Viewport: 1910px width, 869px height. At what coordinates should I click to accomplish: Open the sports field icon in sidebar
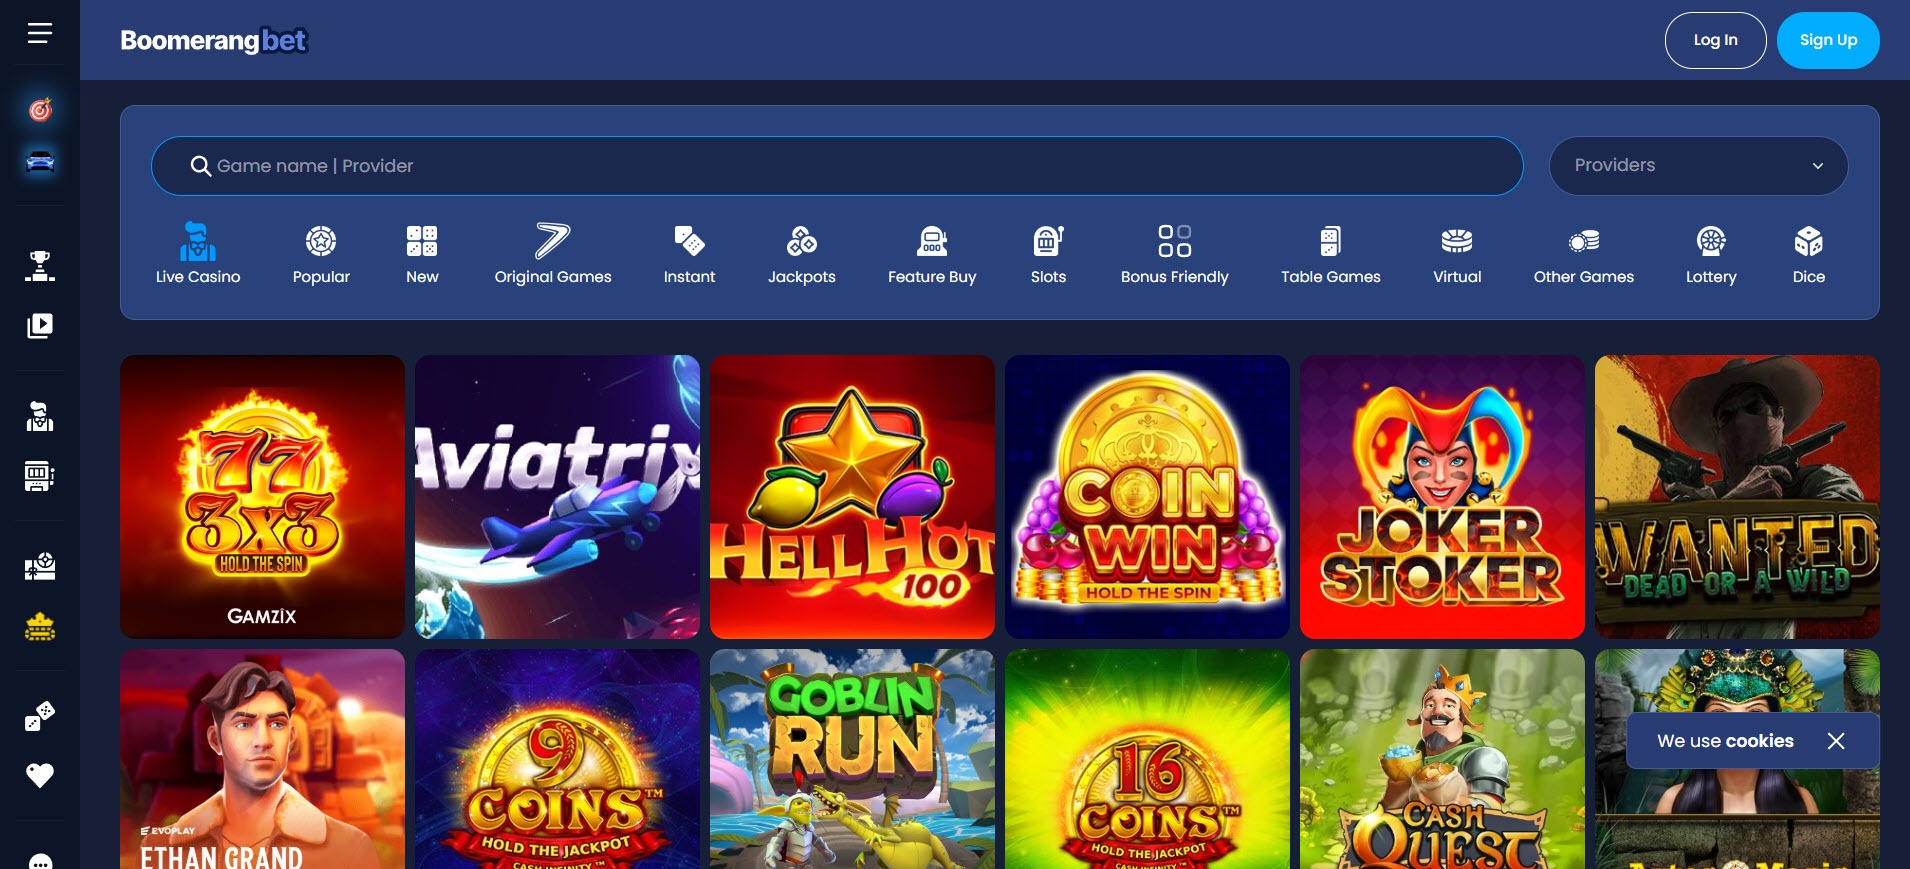click(40, 567)
